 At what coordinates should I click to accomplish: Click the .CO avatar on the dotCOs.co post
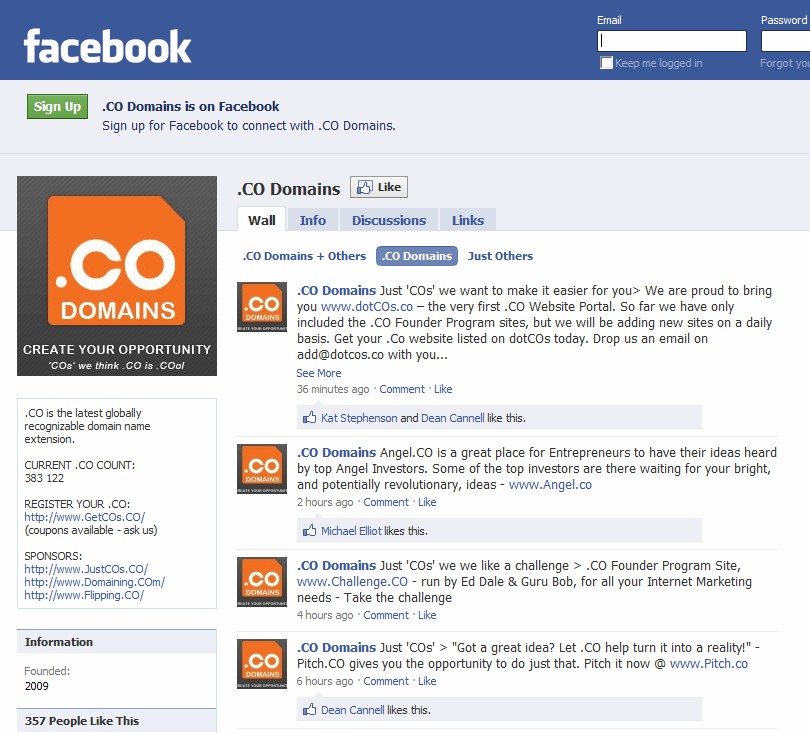pos(262,307)
